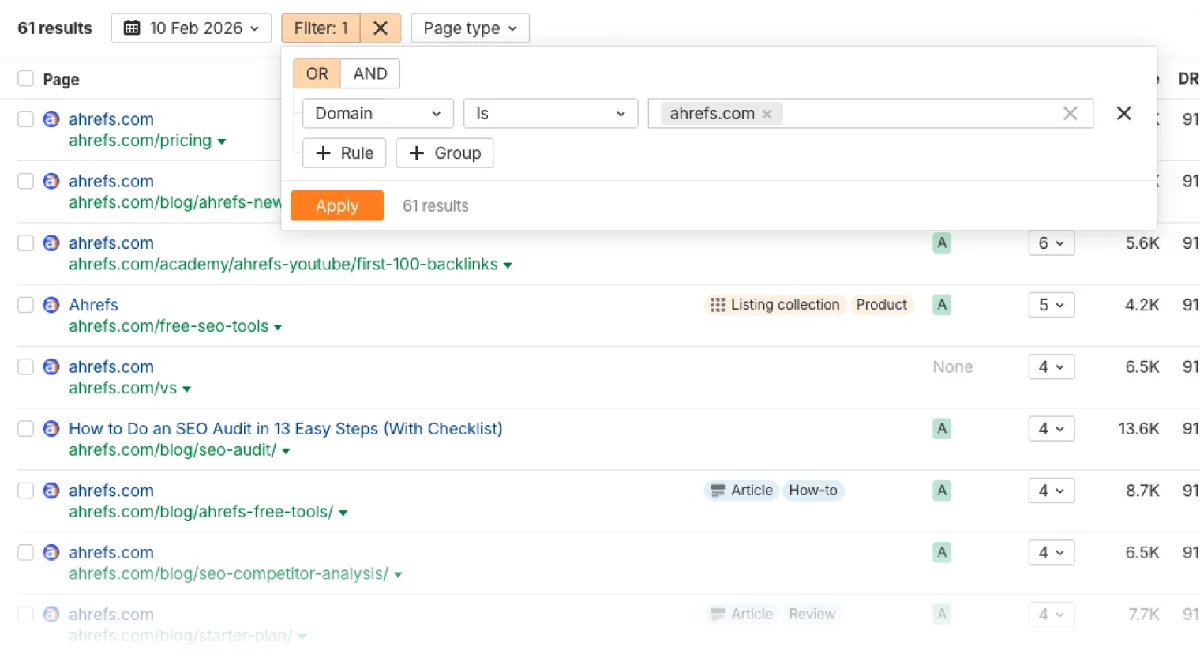Click the How-to tag in ahrefs-free-tools row
Viewport: 1200px width, 654px height.
point(813,491)
